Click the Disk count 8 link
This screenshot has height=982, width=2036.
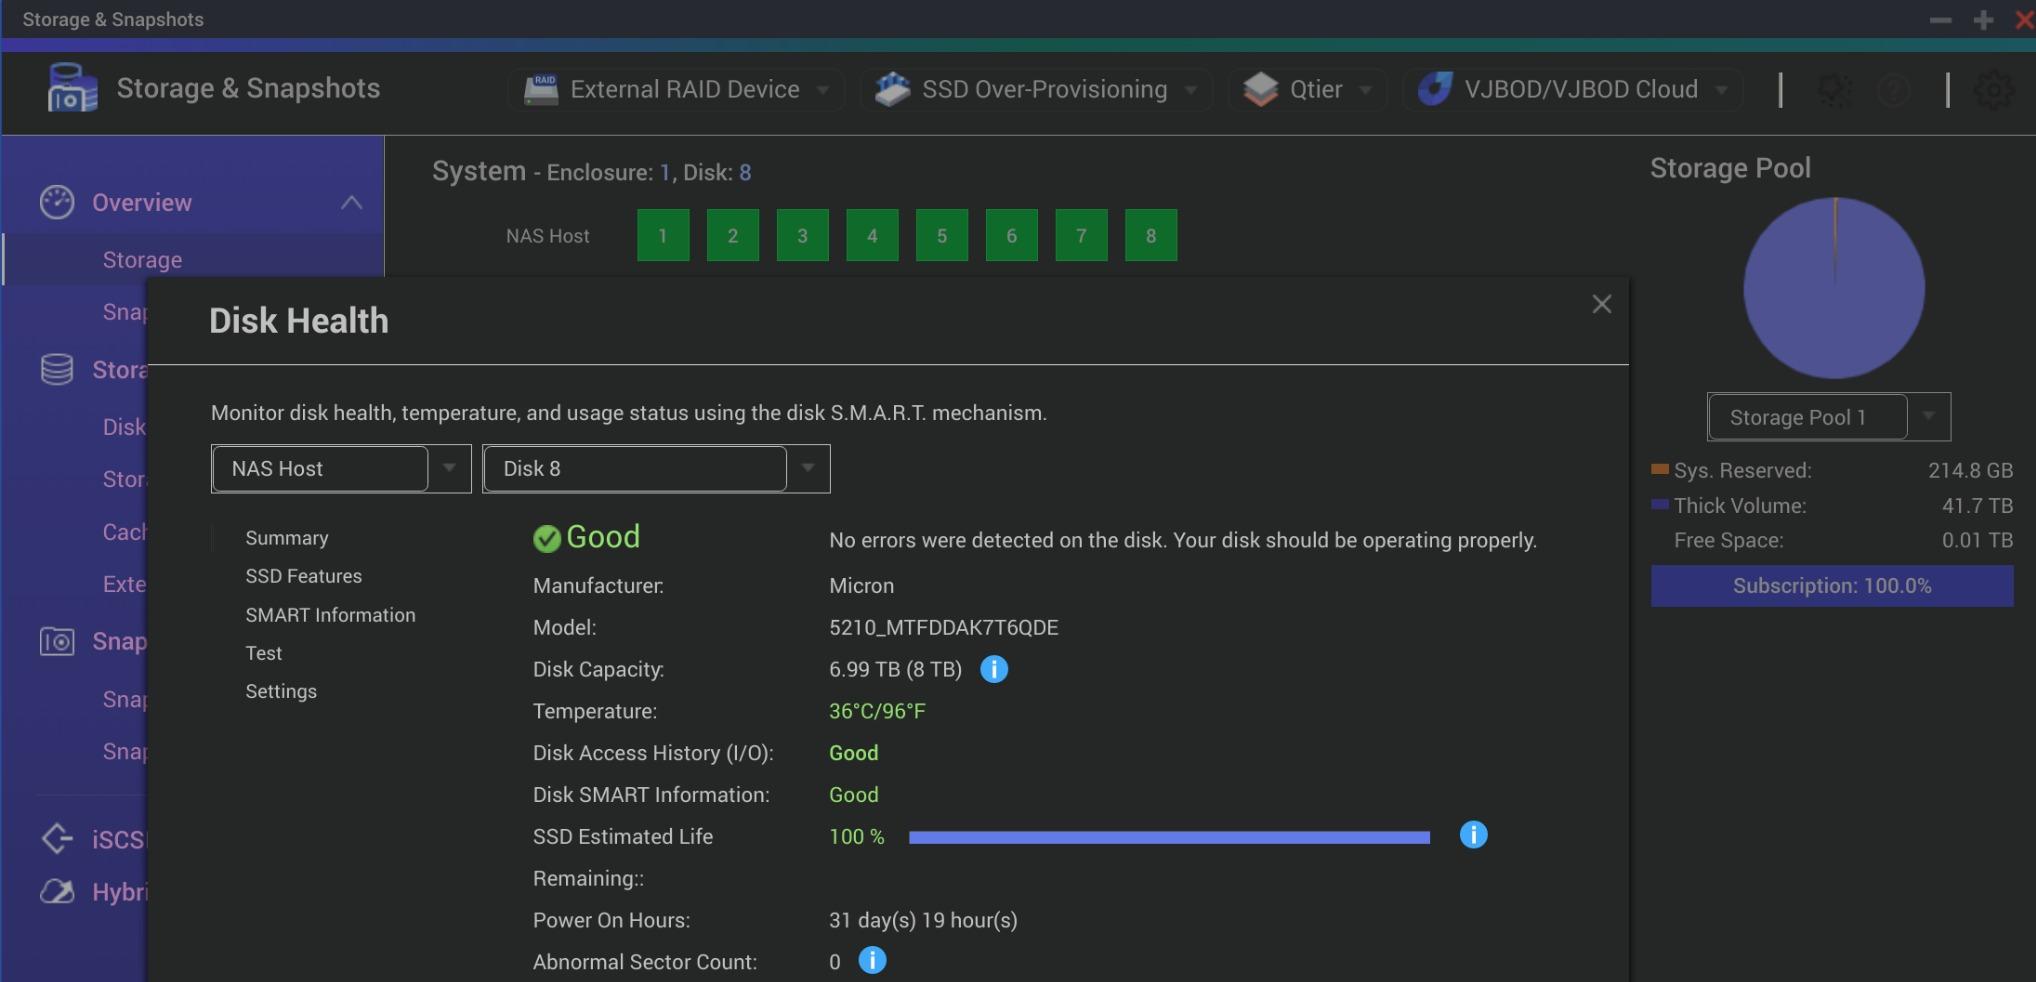coord(745,173)
